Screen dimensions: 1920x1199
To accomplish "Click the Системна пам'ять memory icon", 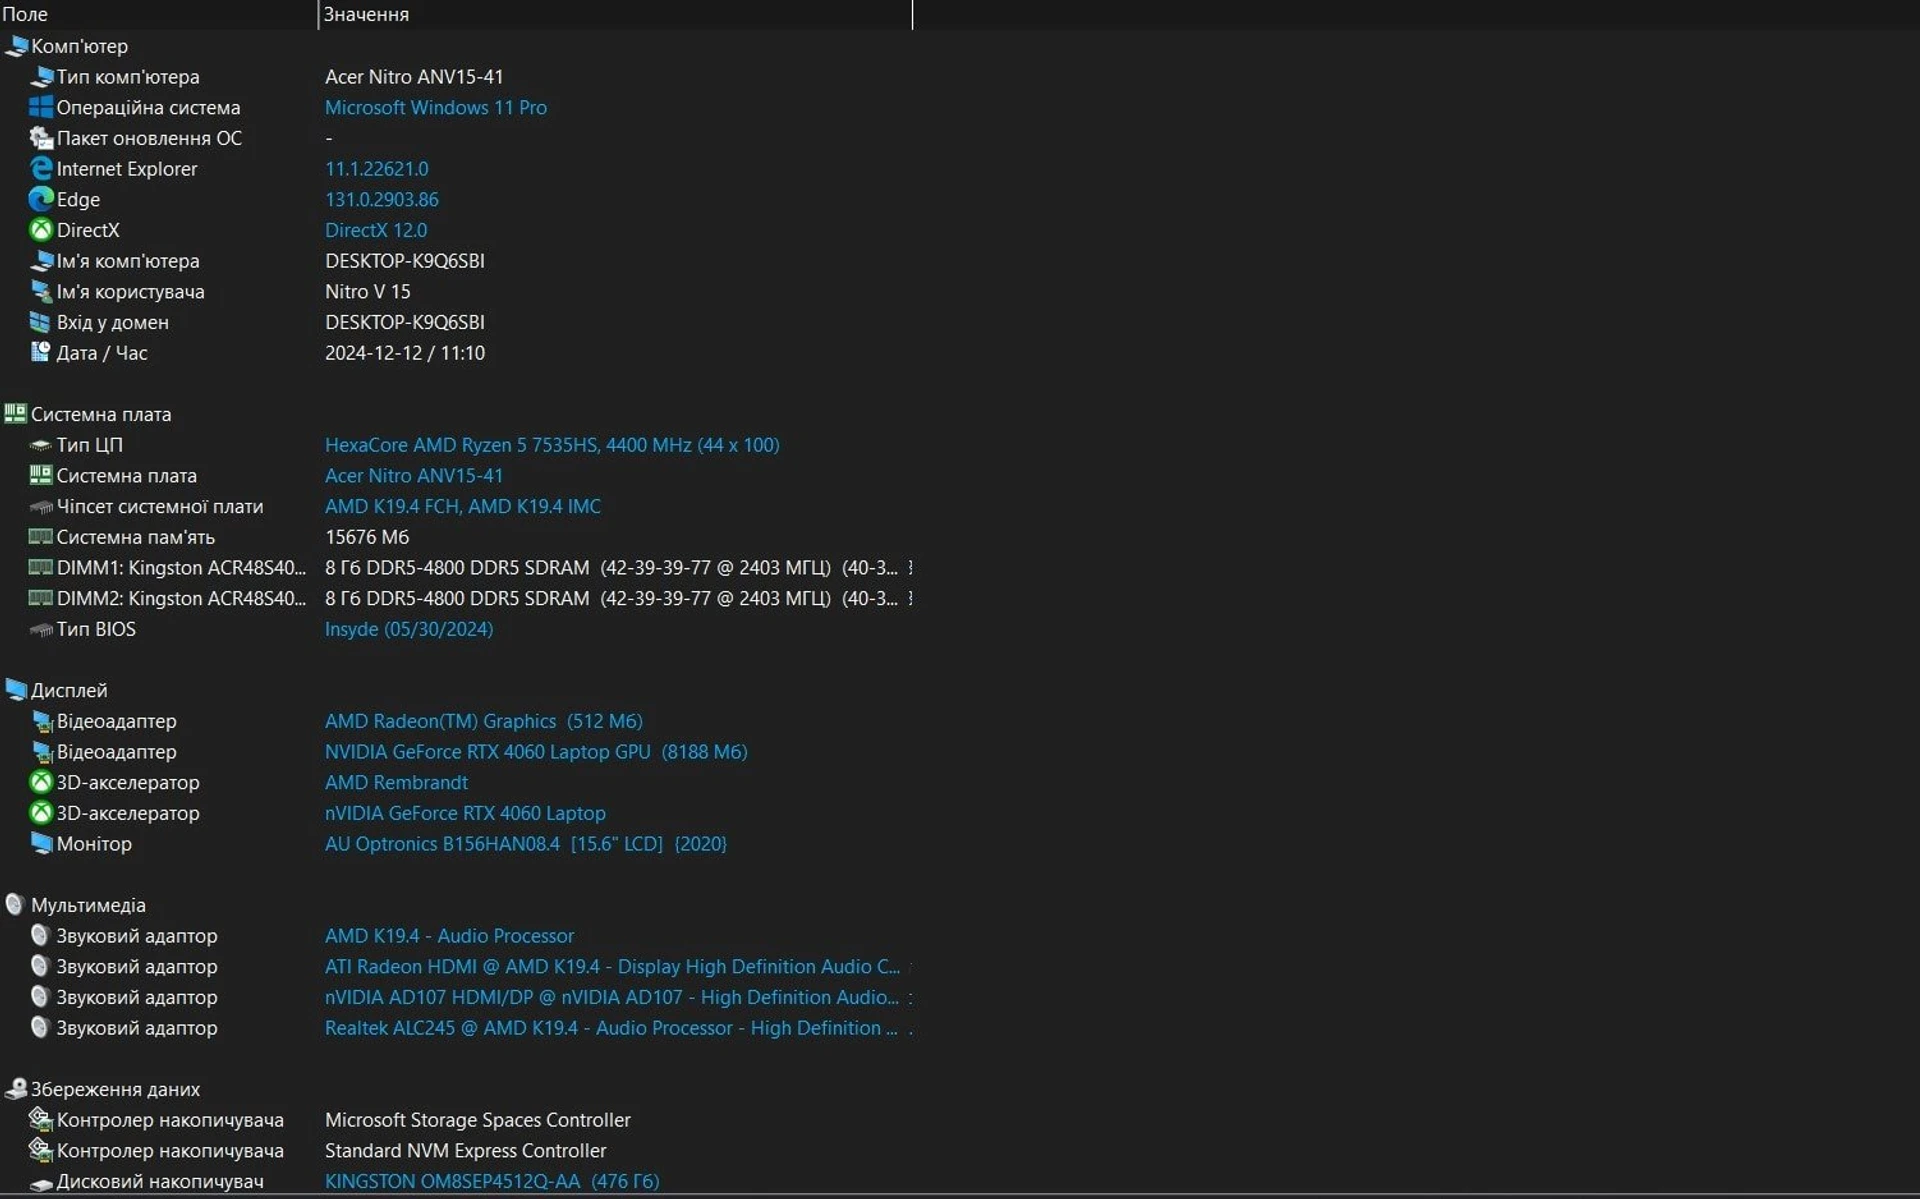I will coord(41,537).
